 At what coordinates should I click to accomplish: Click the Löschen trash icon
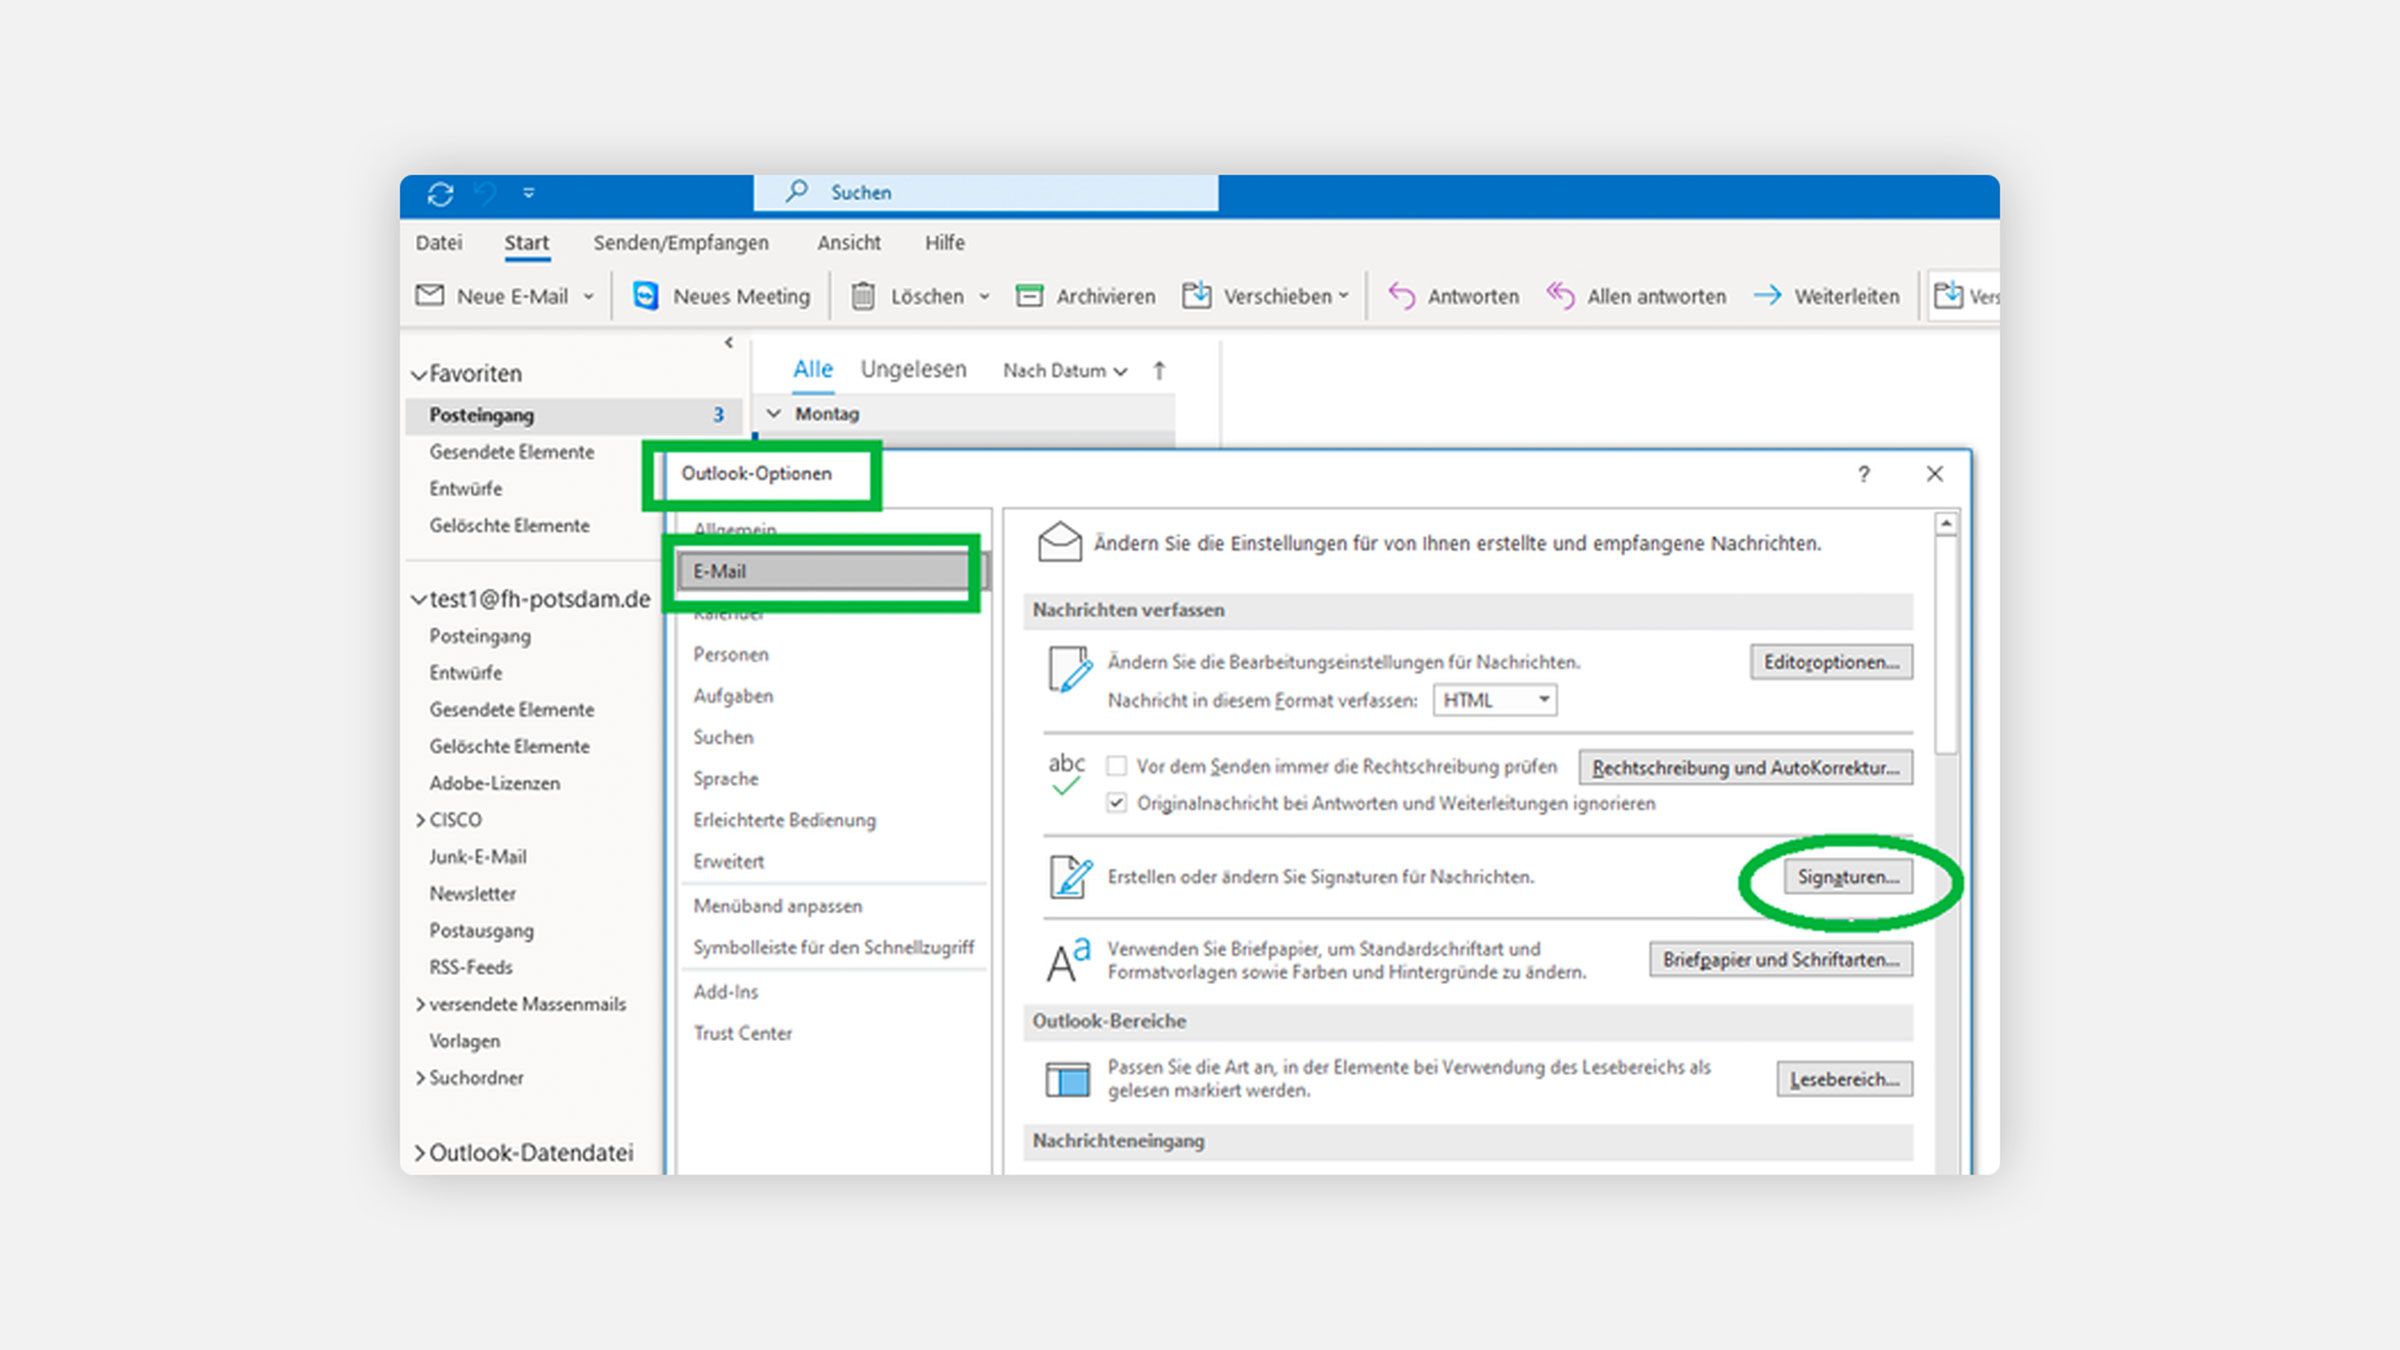tap(863, 296)
